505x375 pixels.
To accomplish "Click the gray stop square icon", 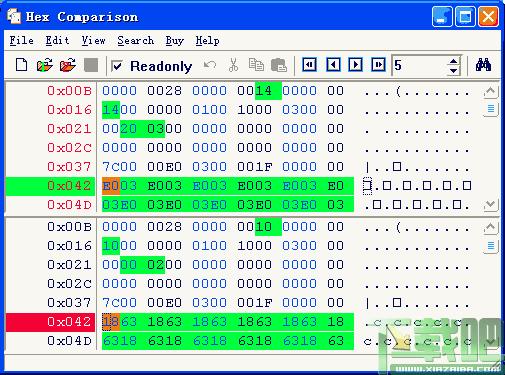I will tap(91, 65).
